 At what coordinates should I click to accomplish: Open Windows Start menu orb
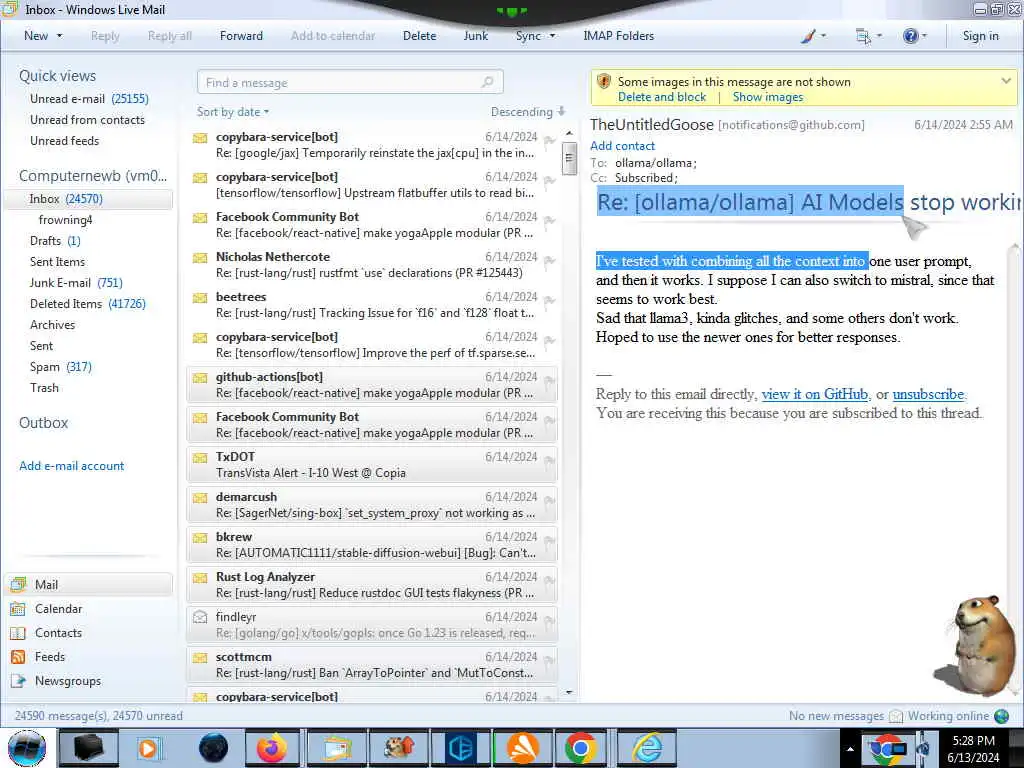(27, 748)
